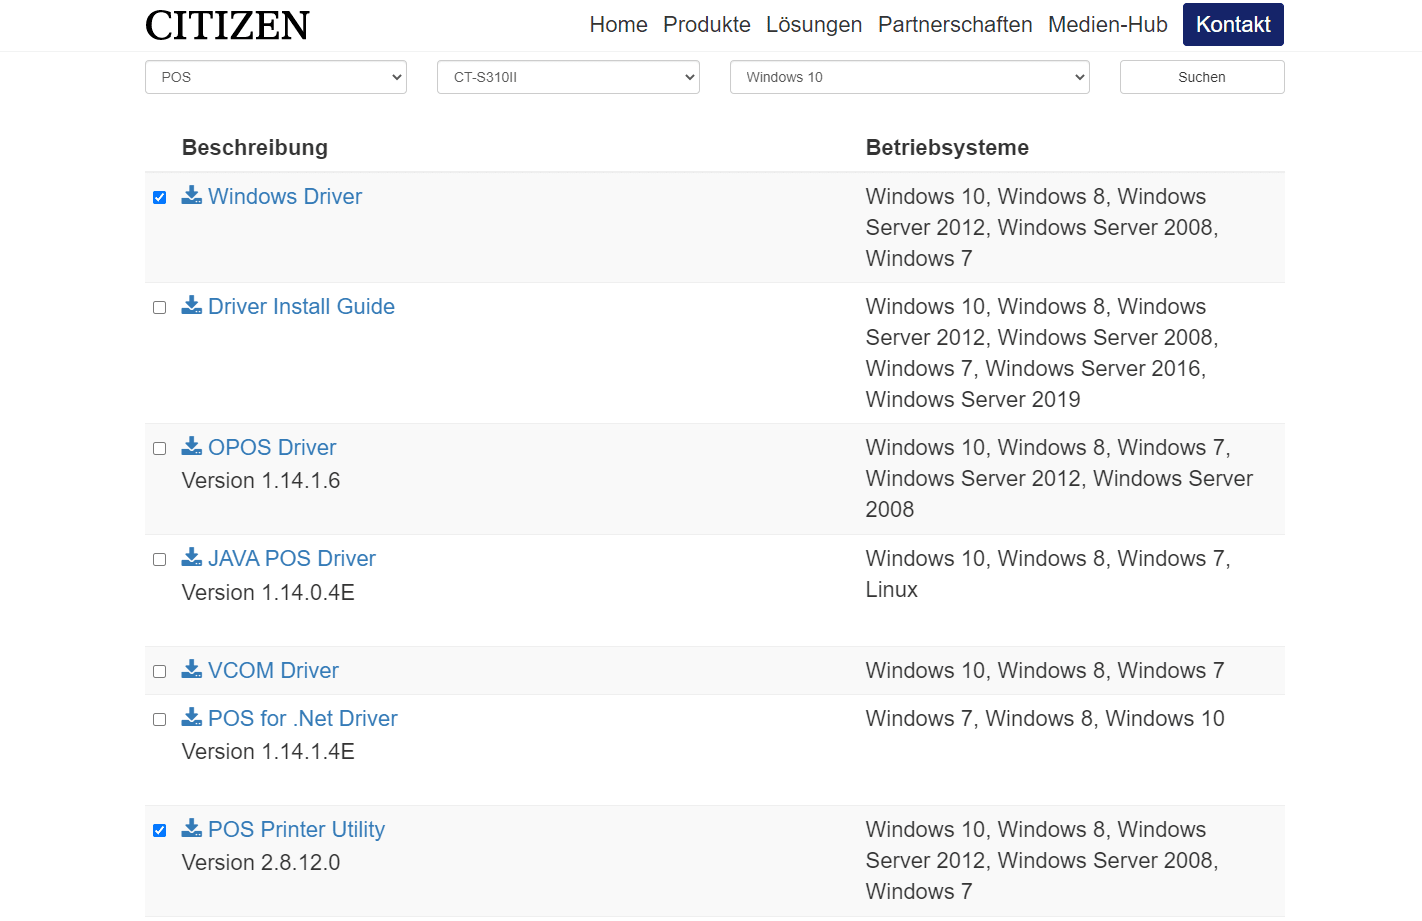The width and height of the screenshot is (1422, 921).
Task: Click the Suchen button
Action: coord(1202,77)
